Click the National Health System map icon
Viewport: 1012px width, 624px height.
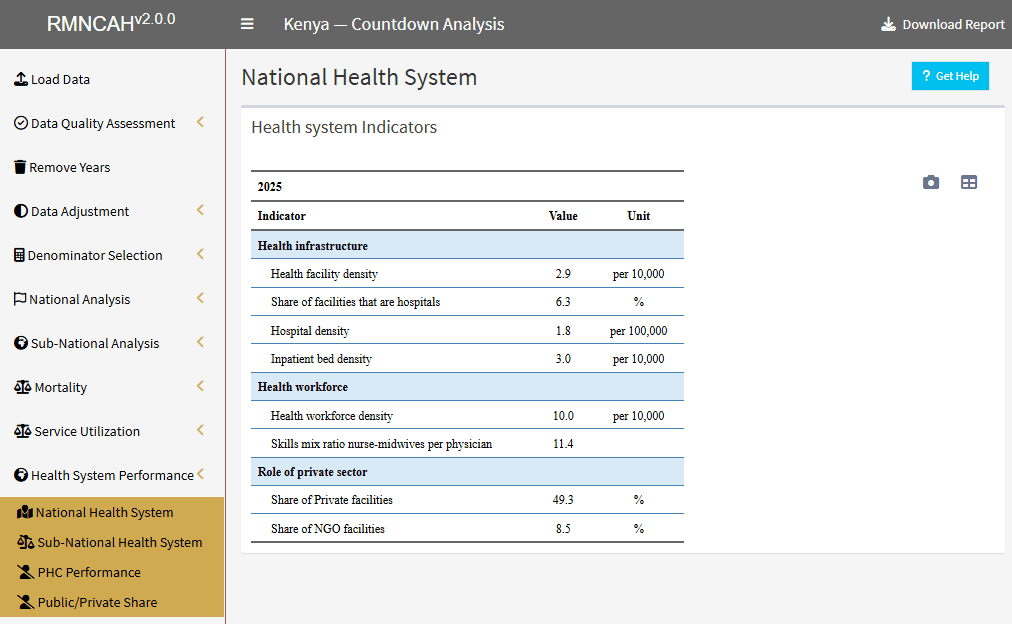click(x=25, y=512)
